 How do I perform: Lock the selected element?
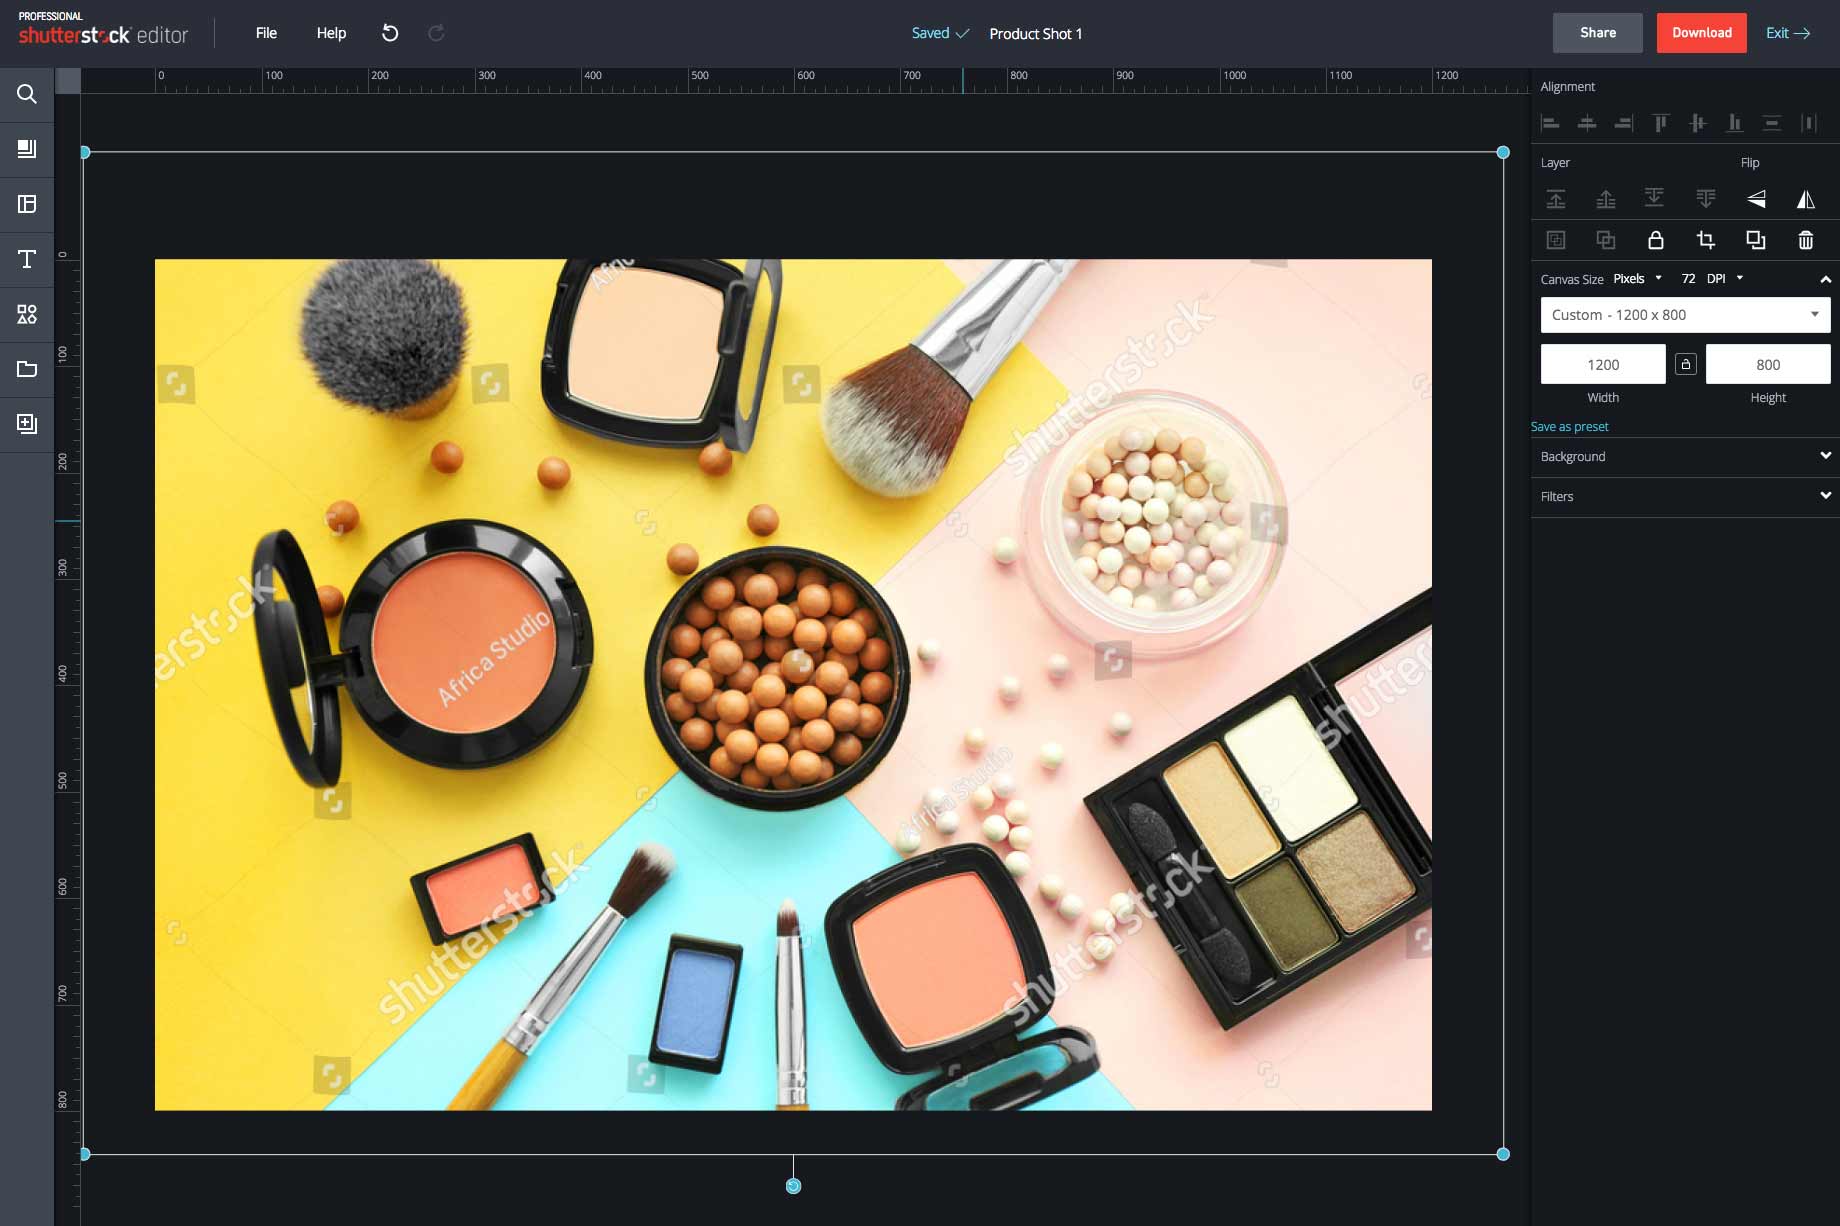click(1656, 241)
